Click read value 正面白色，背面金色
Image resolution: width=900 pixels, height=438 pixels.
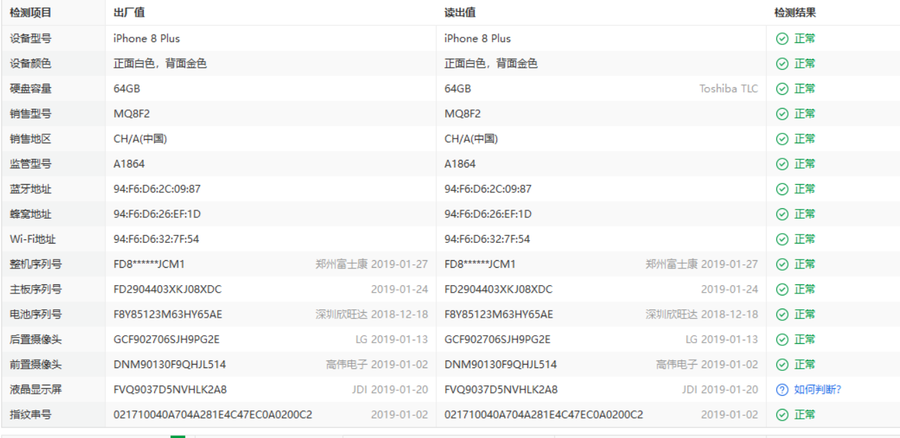pyautogui.click(x=491, y=64)
